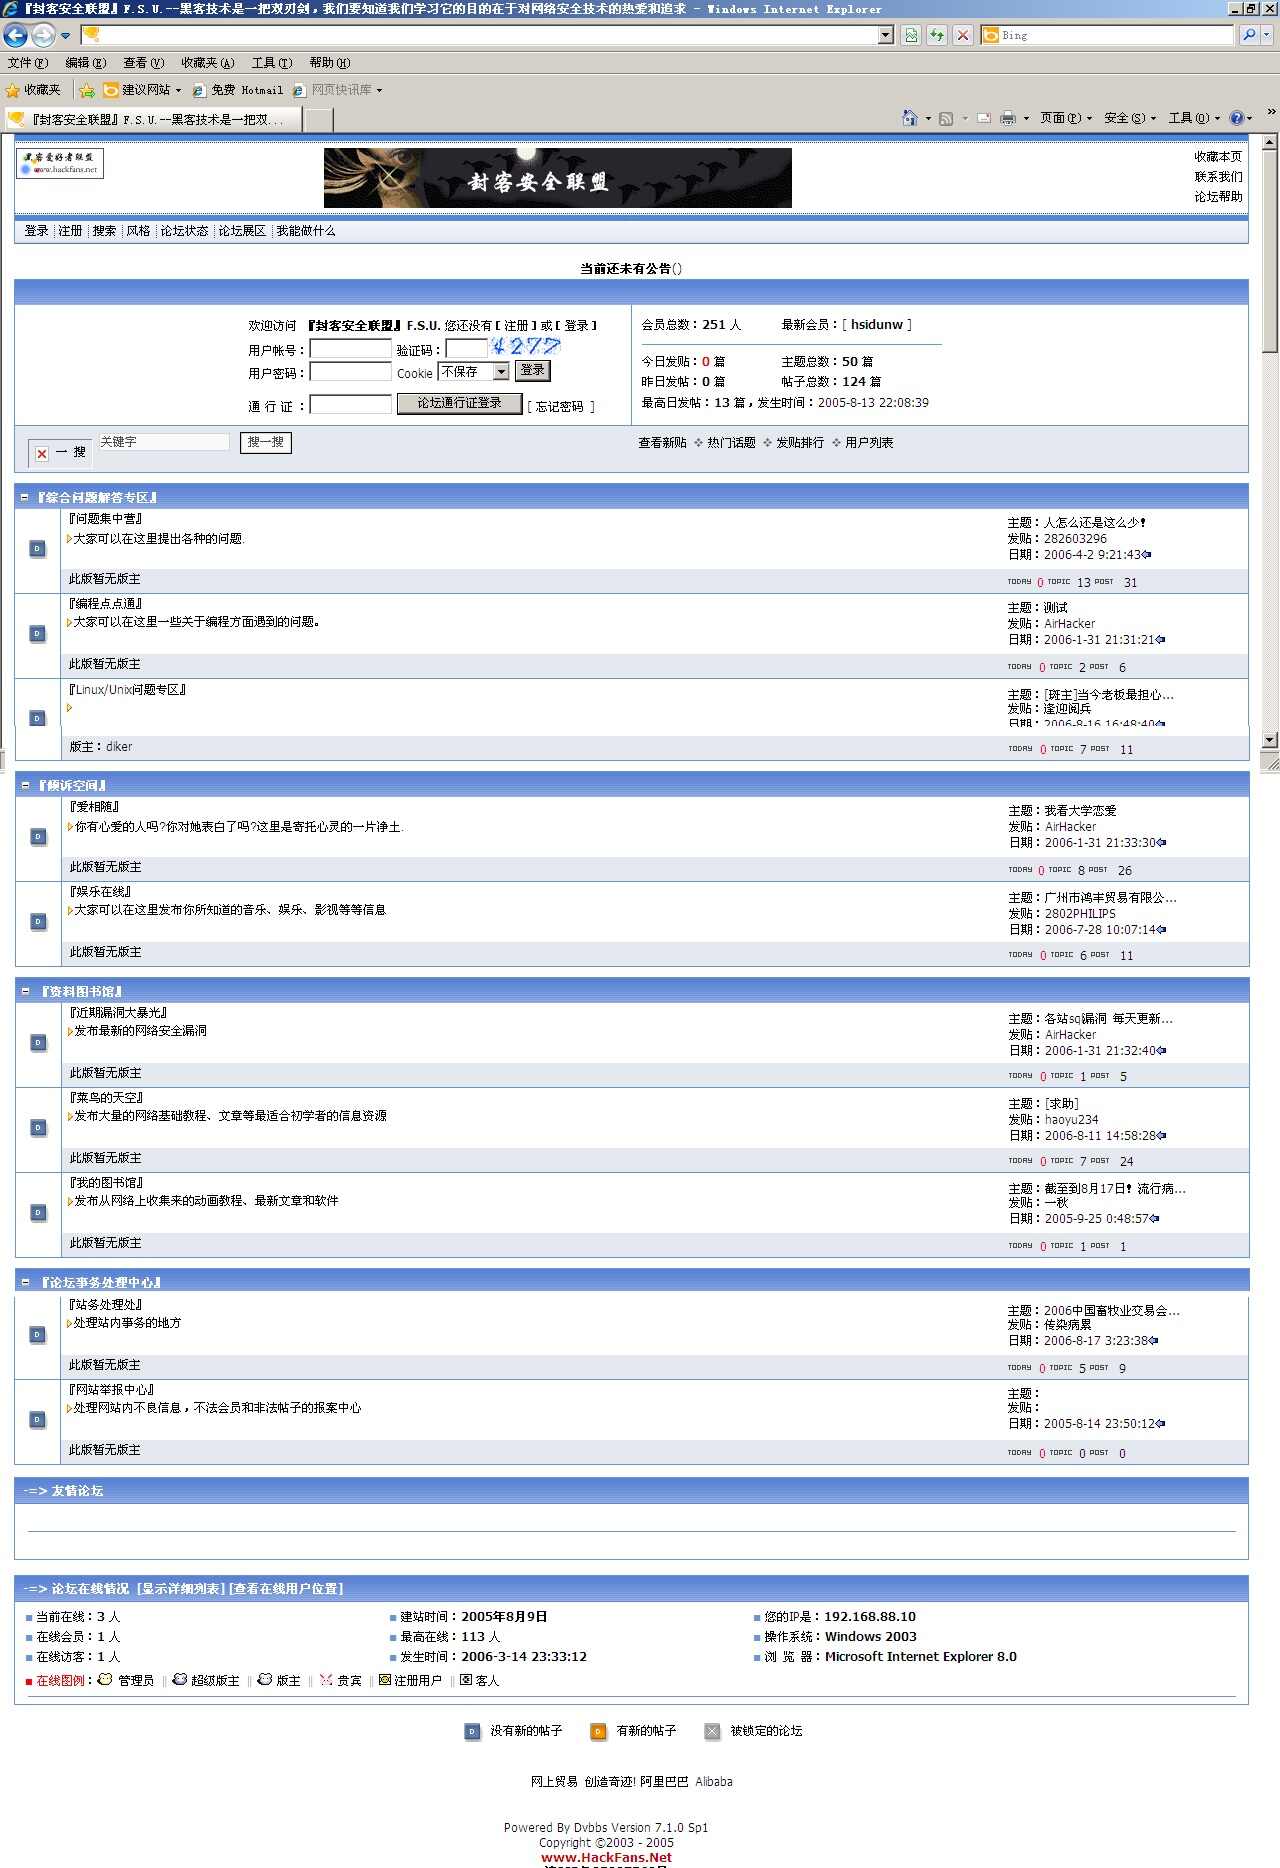Click the Refresh page icon
Viewport: 1280px width, 1868px height.
[937, 35]
